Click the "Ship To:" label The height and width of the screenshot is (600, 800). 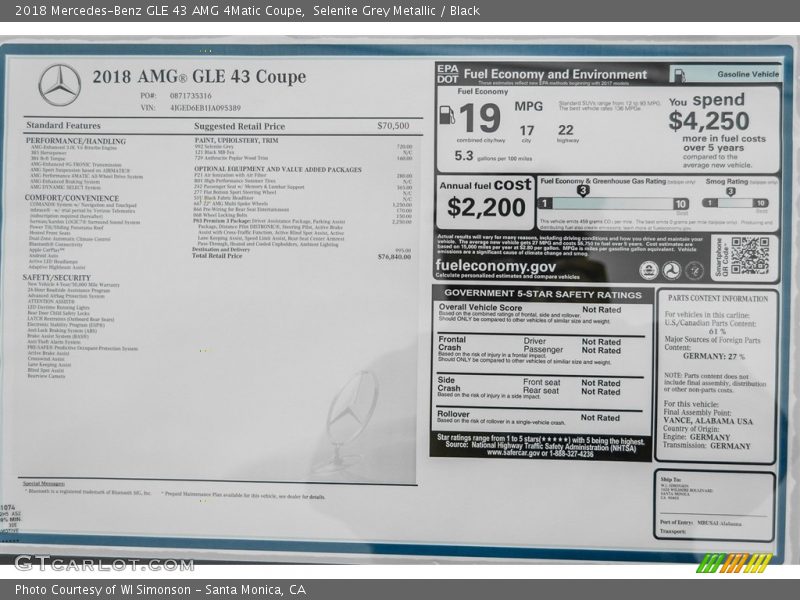click(x=670, y=480)
